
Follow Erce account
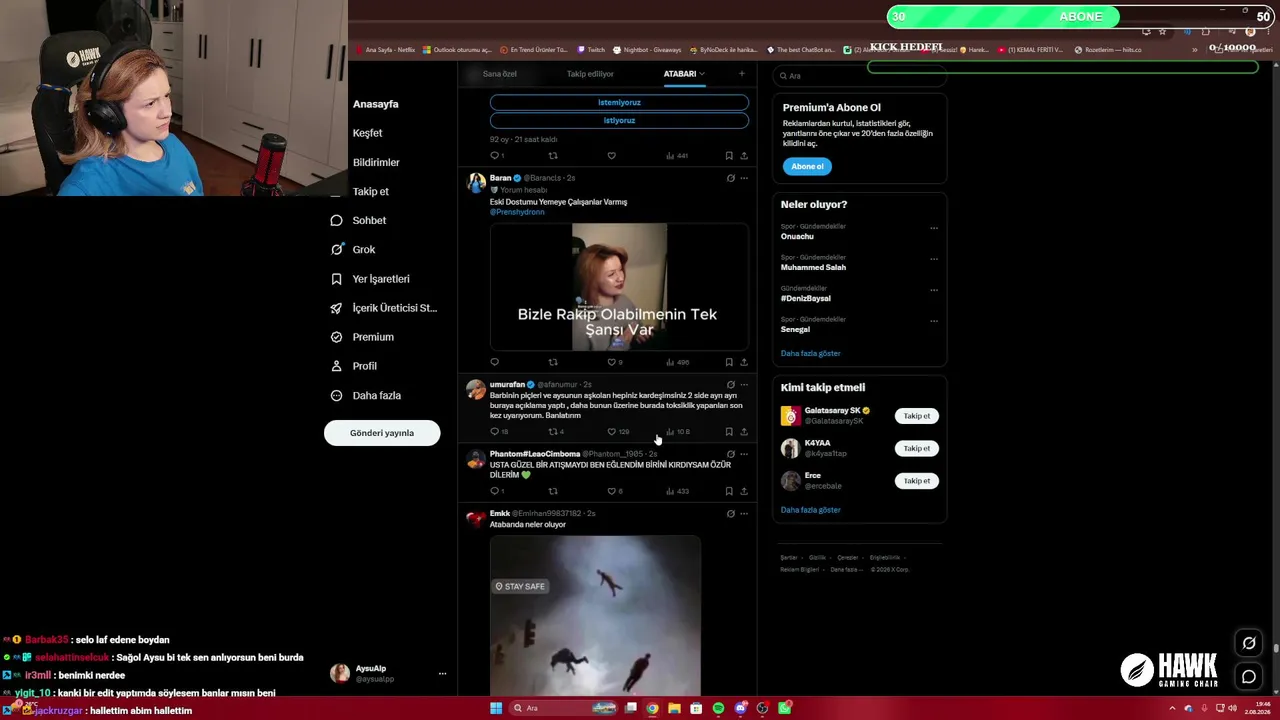917,481
